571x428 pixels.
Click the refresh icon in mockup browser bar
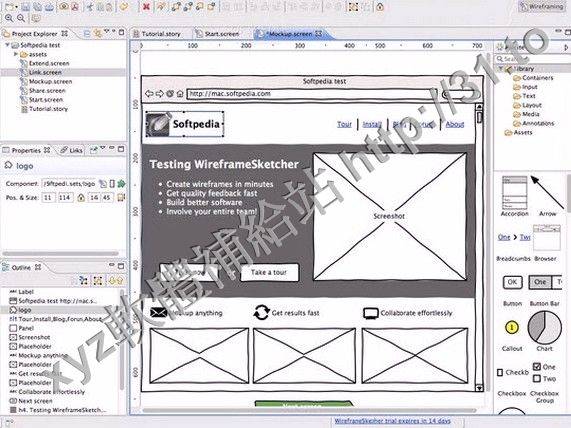(170, 94)
